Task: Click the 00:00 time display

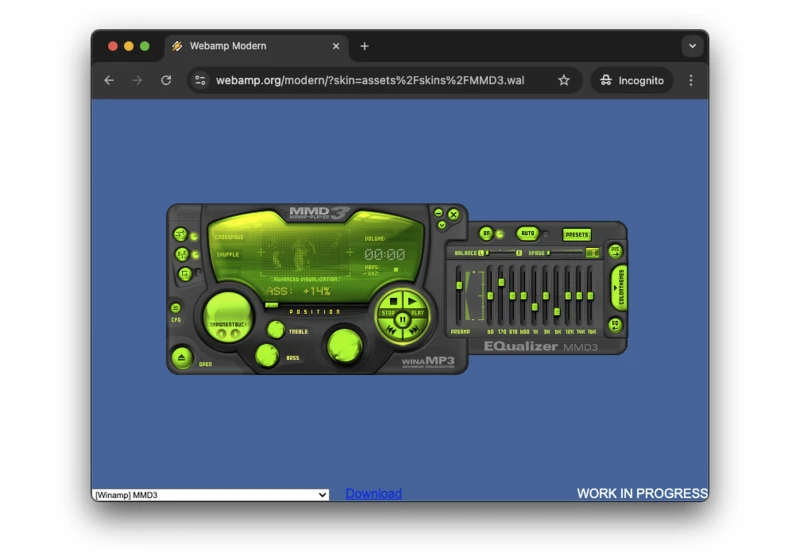Action: click(x=385, y=254)
